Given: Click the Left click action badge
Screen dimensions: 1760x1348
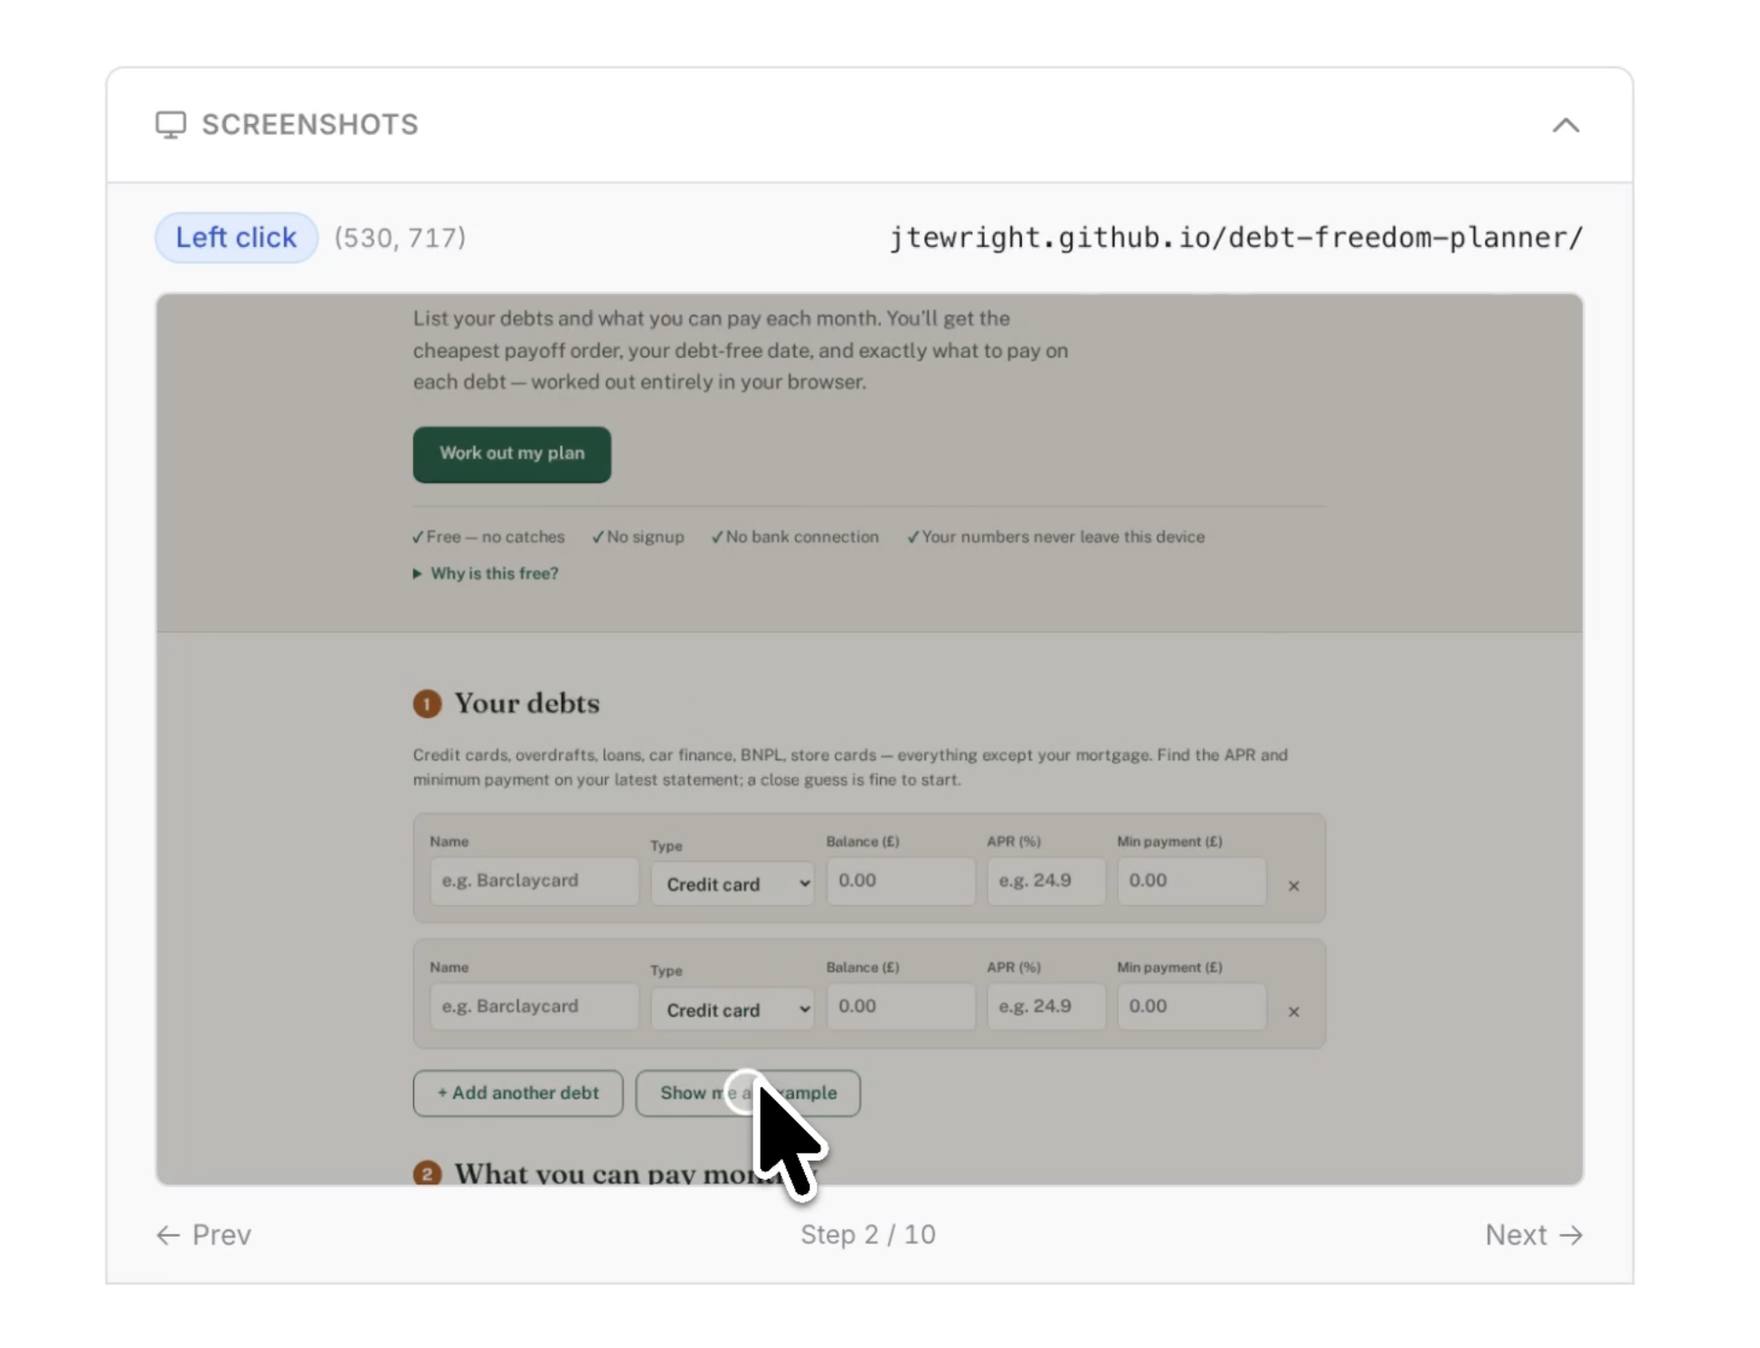Looking at the screenshot, I should (x=236, y=238).
